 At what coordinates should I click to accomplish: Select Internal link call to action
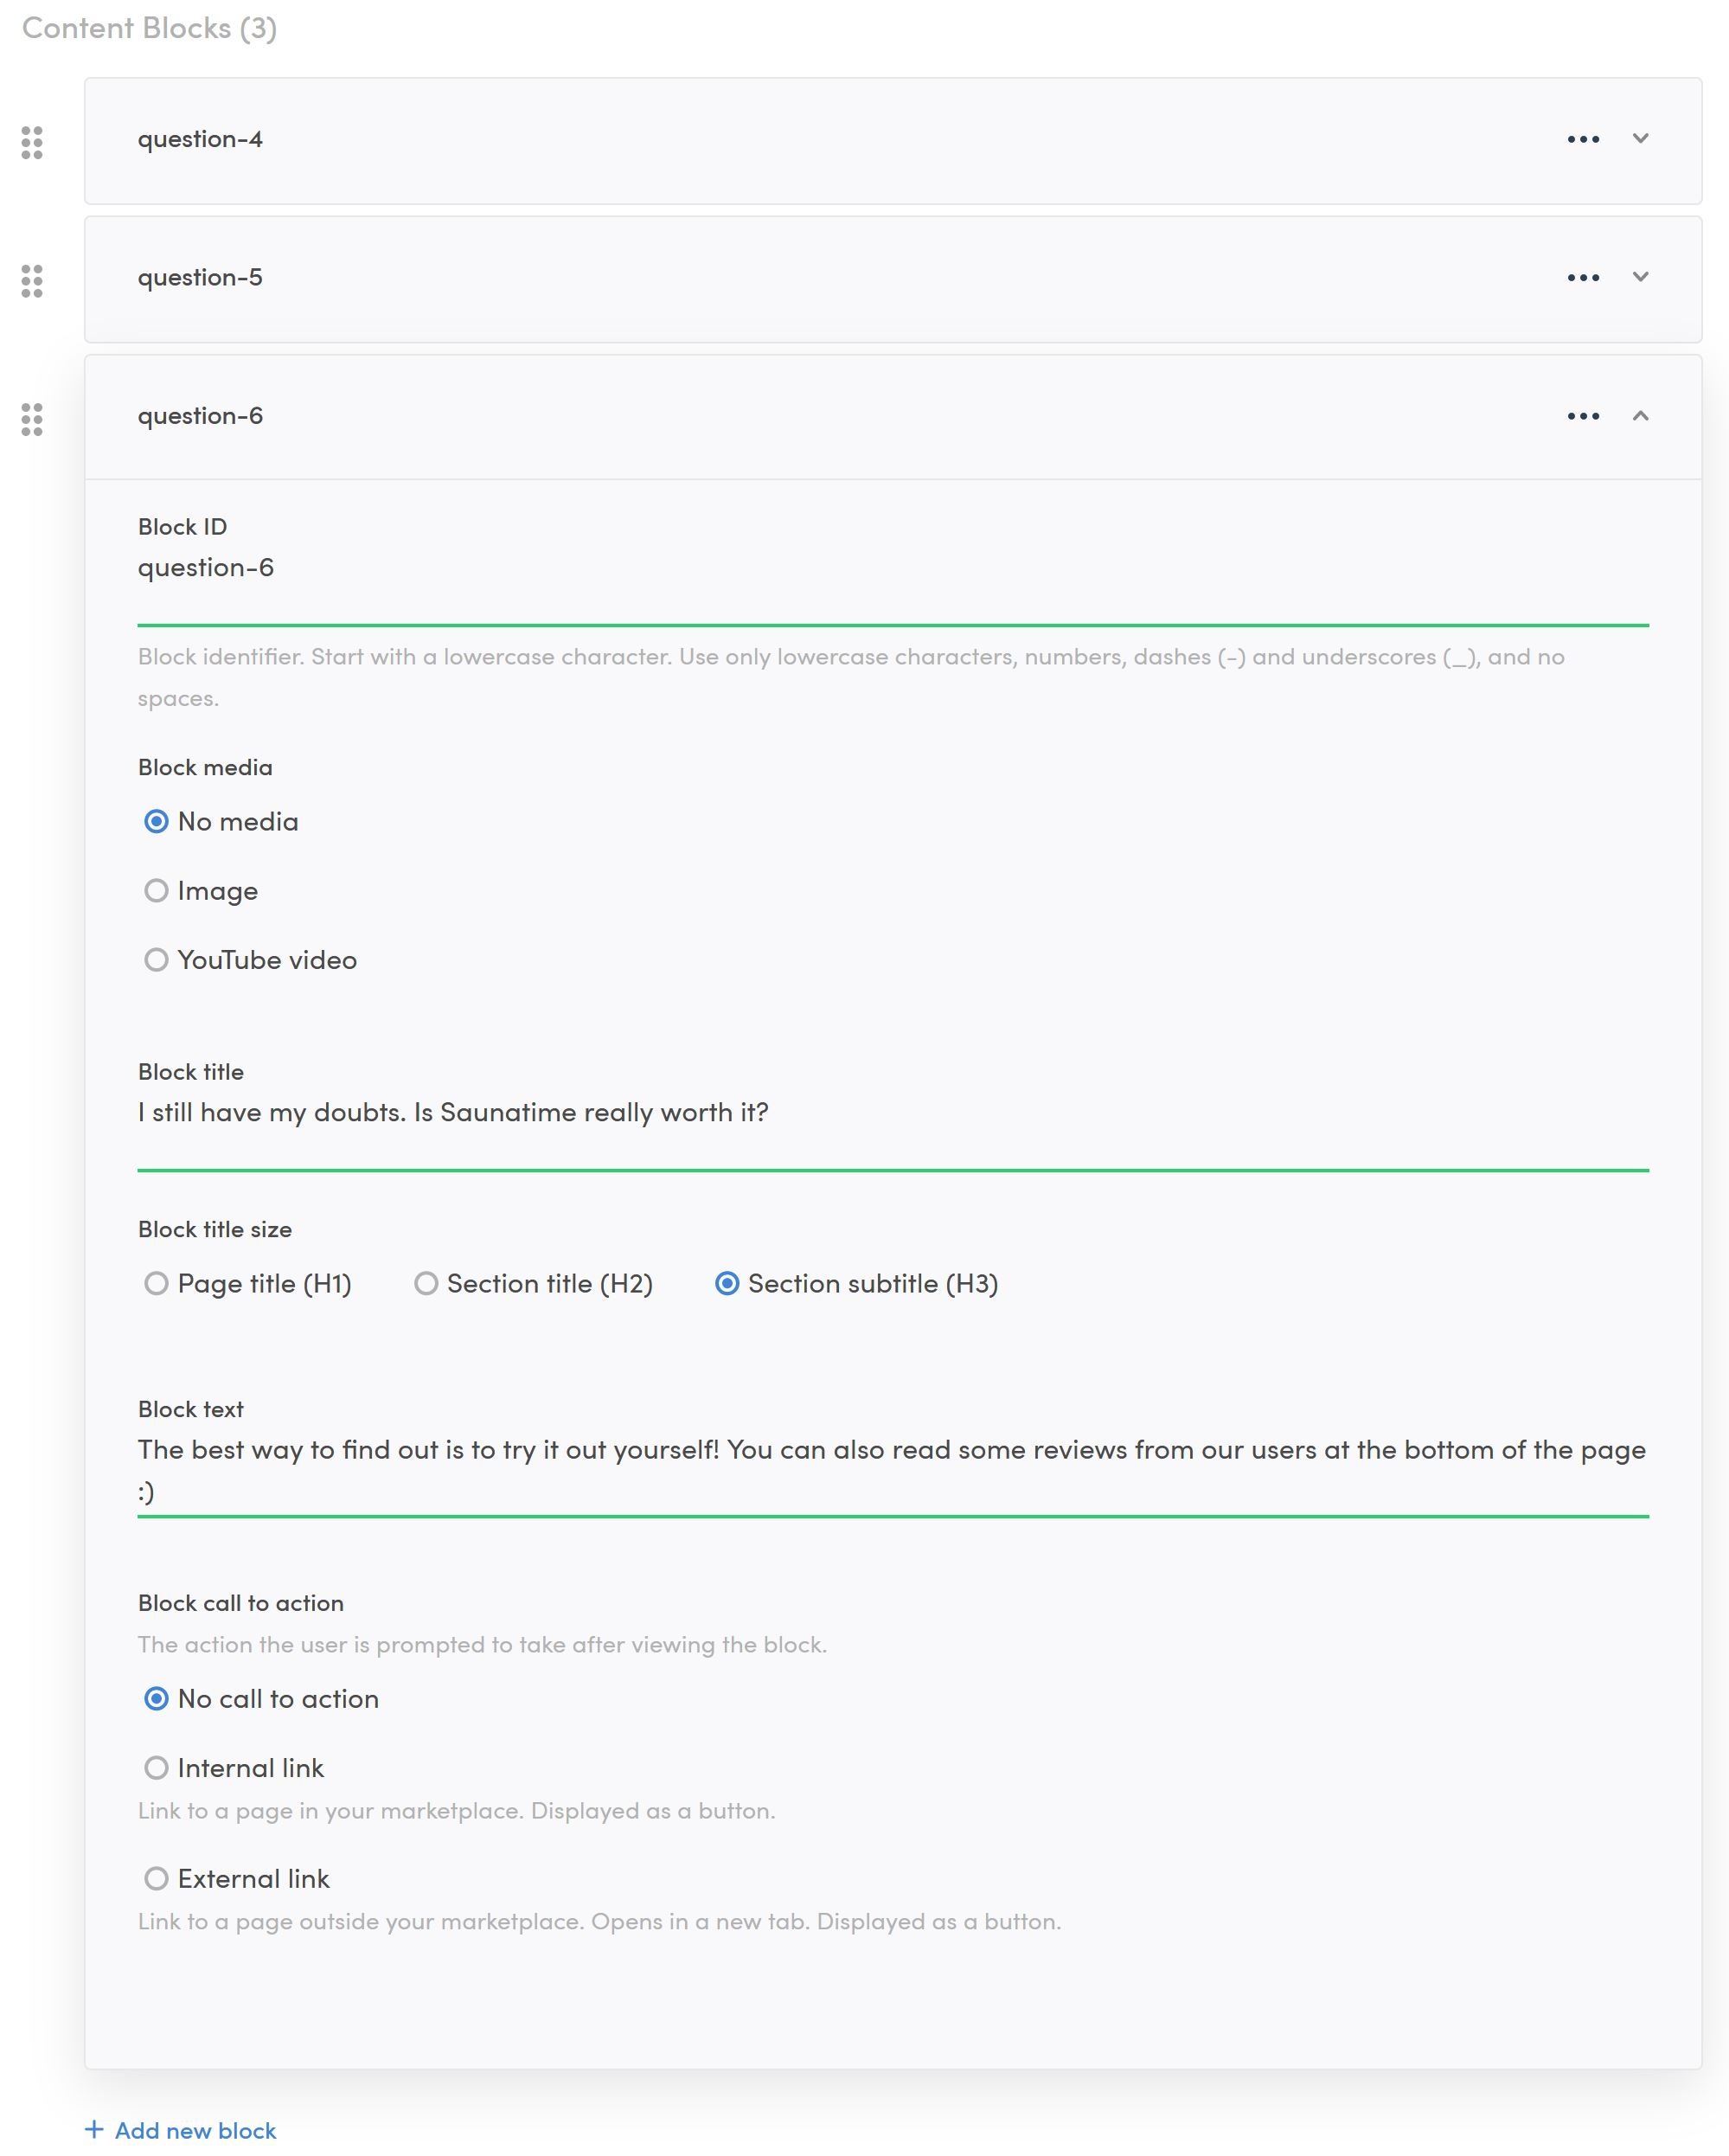[x=156, y=1768]
